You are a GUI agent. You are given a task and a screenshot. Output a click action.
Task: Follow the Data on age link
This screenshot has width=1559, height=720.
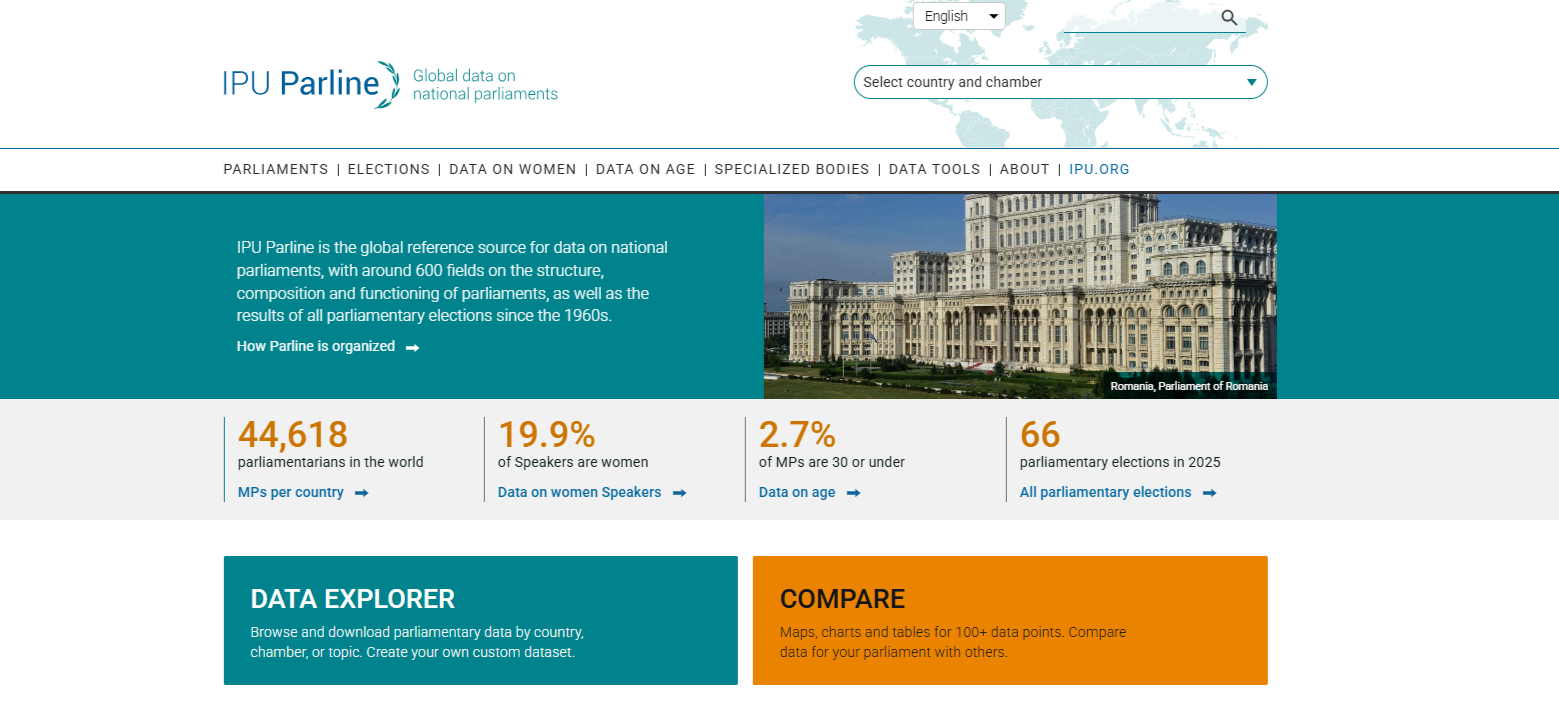click(x=797, y=493)
